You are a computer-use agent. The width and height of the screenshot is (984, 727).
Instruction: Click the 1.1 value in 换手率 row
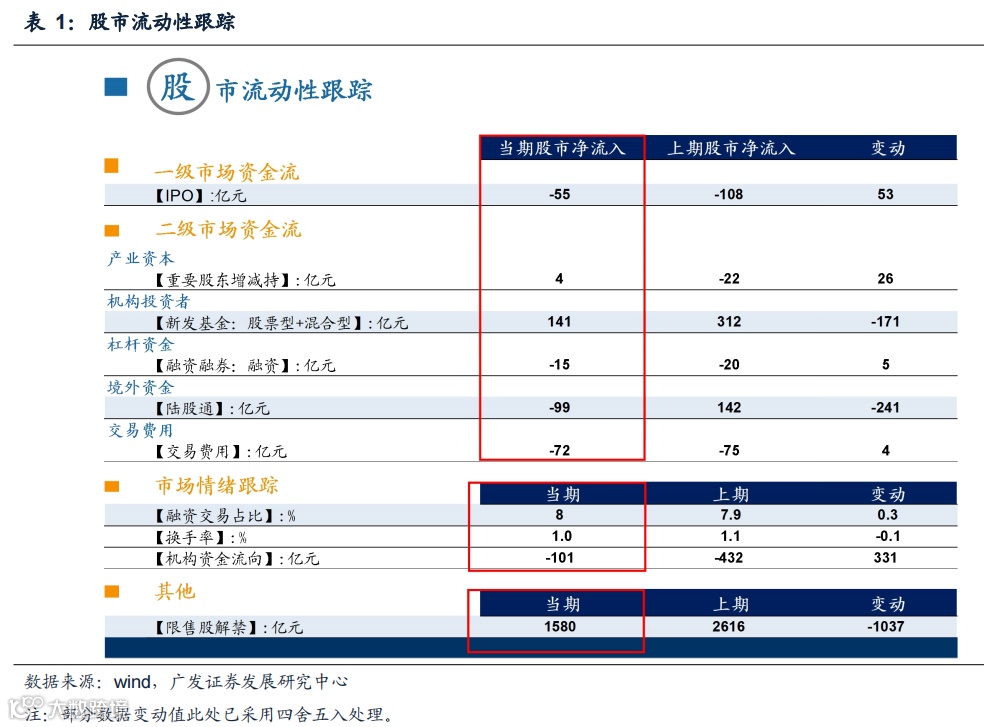click(x=730, y=536)
